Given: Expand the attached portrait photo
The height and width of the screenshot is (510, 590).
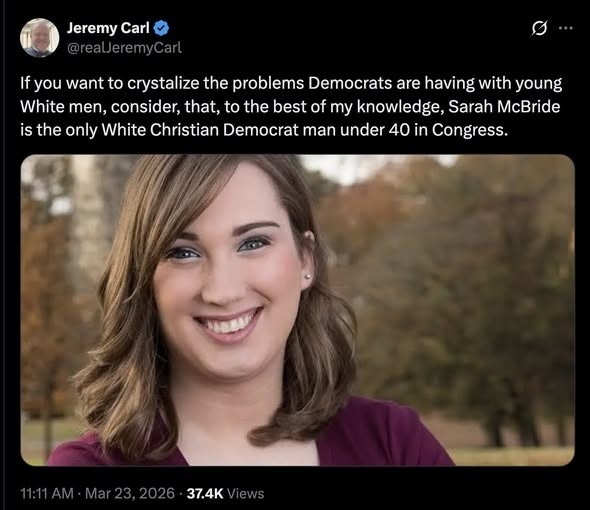Looking at the screenshot, I should 298,311.
